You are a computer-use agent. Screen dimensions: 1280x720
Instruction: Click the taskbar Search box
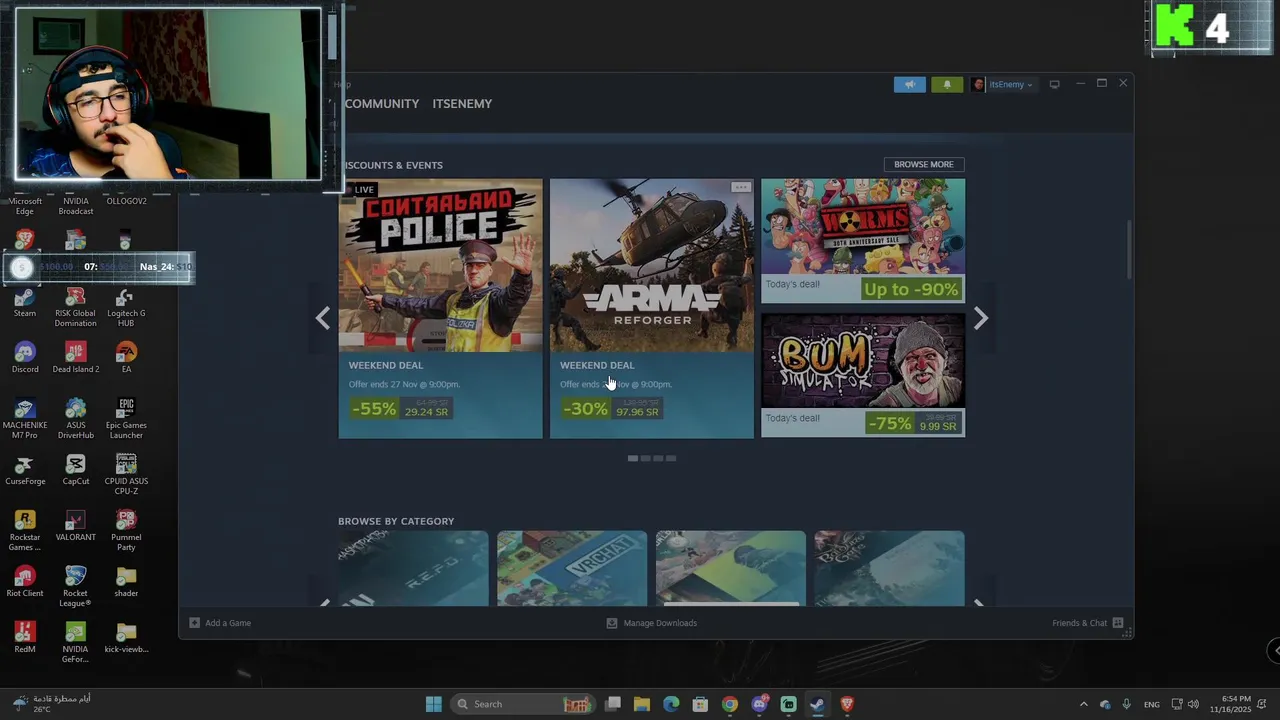[x=521, y=704]
